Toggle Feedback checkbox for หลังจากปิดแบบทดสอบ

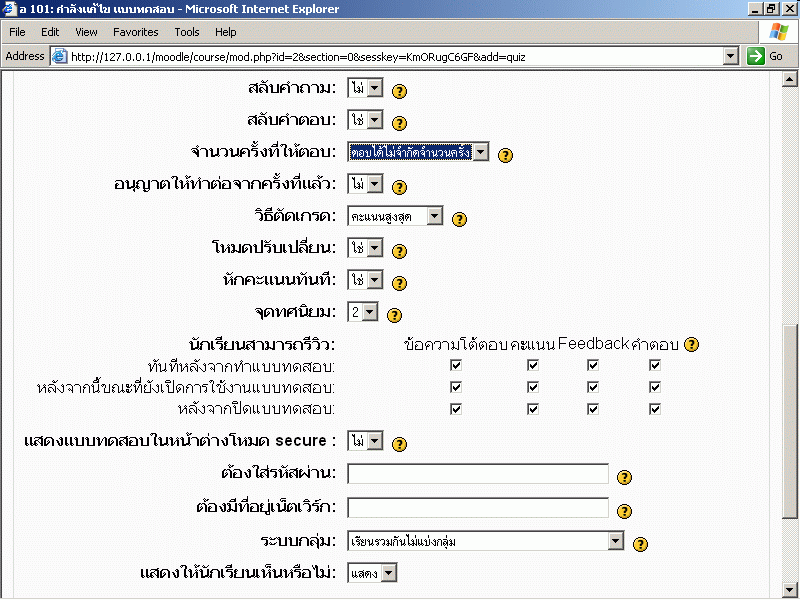593,408
